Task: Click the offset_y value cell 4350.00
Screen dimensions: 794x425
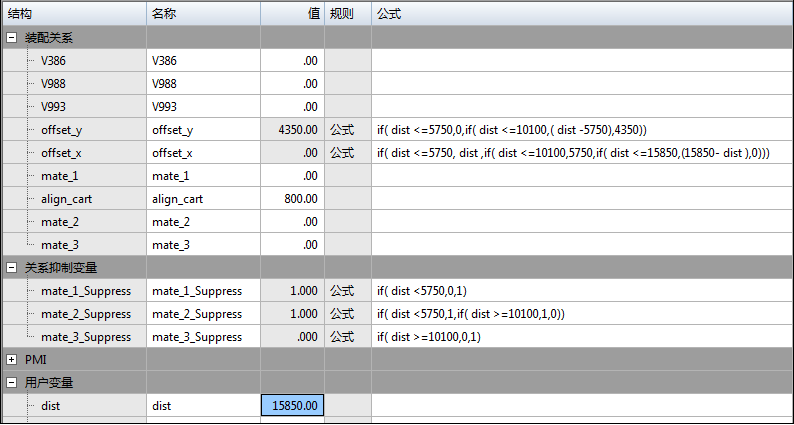Action: click(292, 130)
